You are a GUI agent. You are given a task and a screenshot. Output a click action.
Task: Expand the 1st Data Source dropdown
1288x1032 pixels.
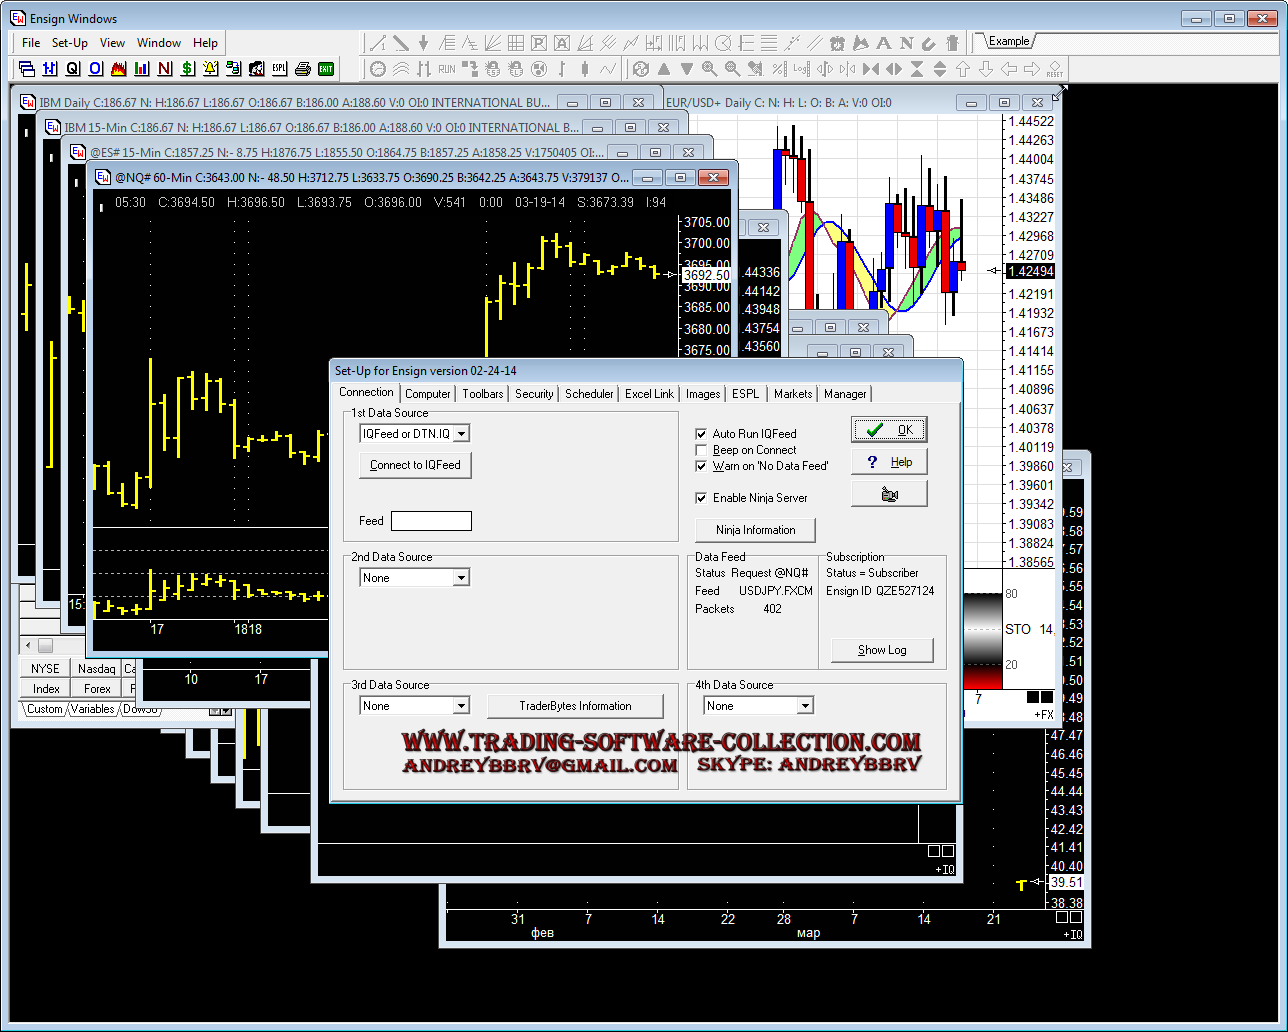coord(461,434)
